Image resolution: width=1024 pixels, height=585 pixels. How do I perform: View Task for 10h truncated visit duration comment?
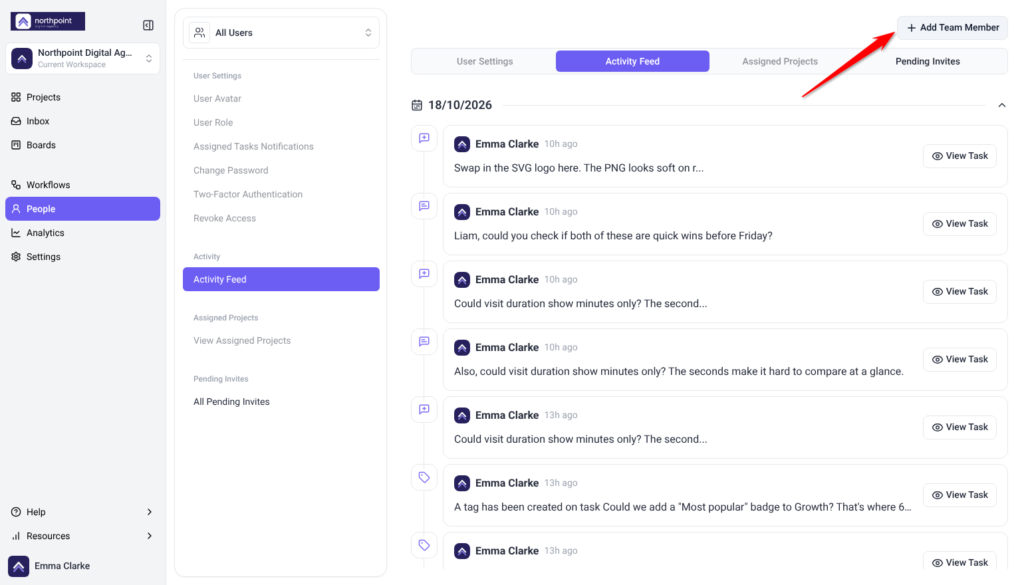point(959,292)
